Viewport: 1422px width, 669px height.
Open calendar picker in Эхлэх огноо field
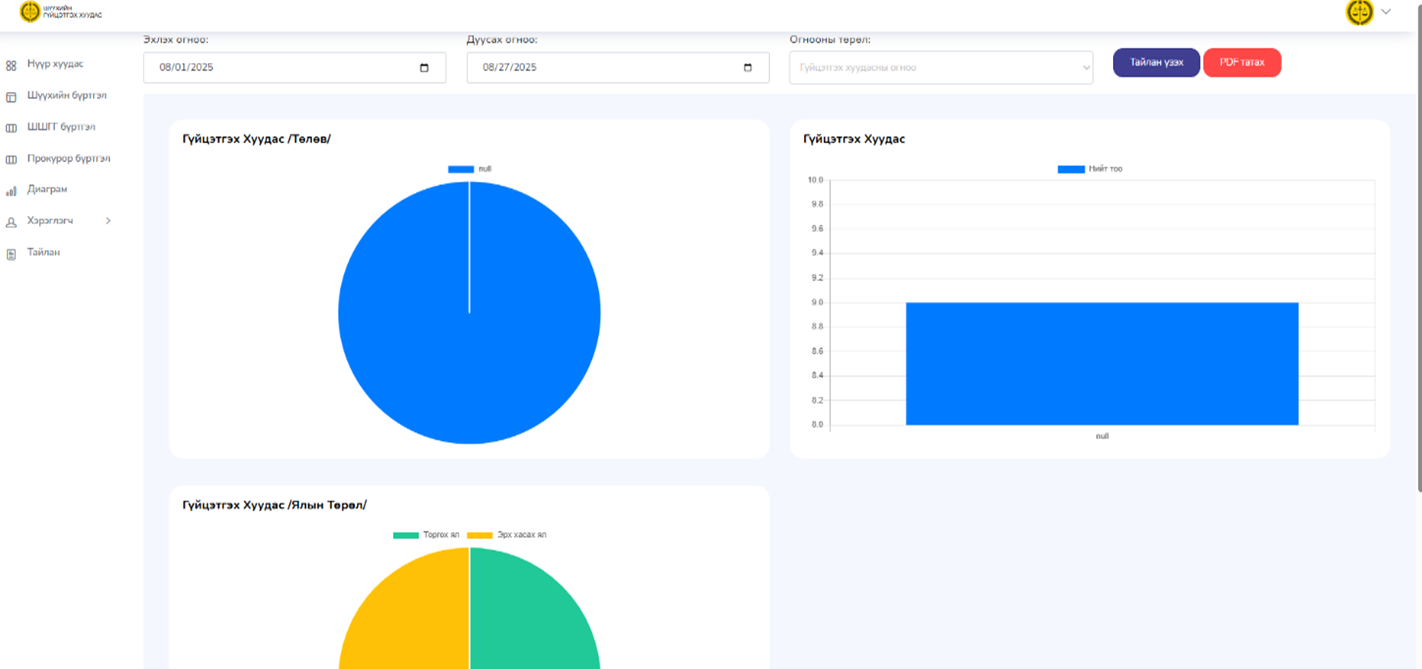424,68
